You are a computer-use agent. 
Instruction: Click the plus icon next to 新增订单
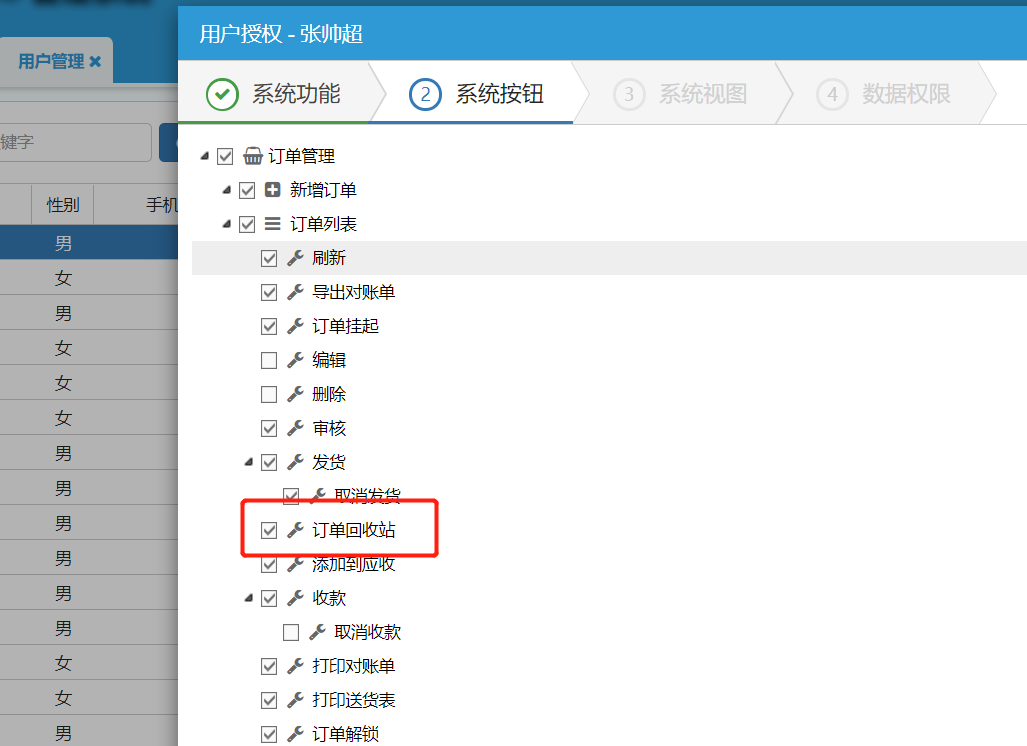(x=273, y=190)
